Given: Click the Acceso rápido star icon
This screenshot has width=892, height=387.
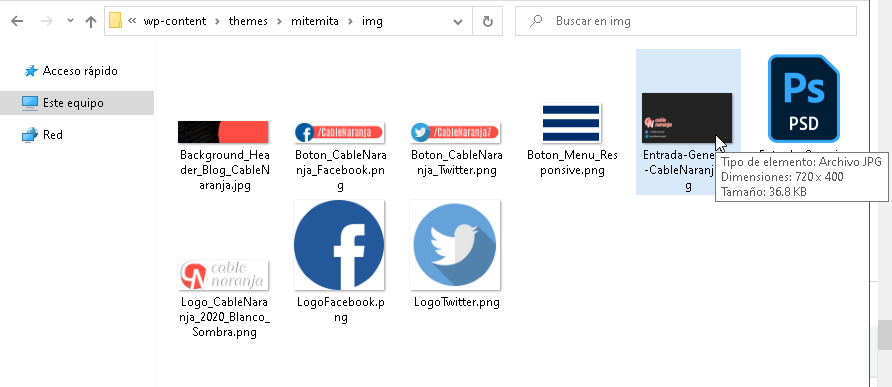Looking at the screenshot, I should pos(30,71).
